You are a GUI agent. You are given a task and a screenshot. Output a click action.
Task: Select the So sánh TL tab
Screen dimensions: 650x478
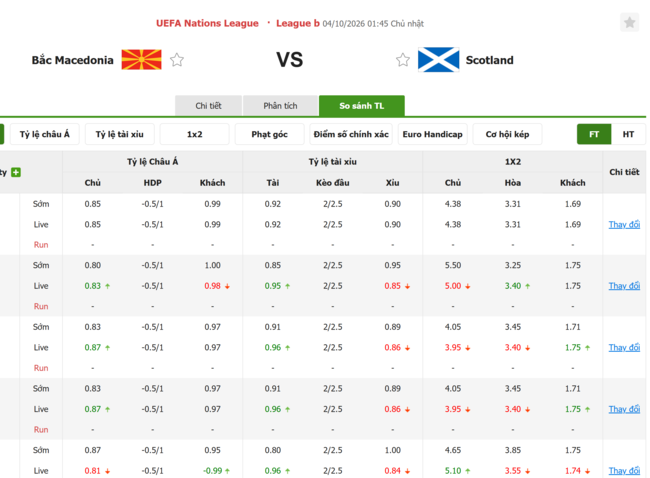pyautogui.click(x=361, y=106)
